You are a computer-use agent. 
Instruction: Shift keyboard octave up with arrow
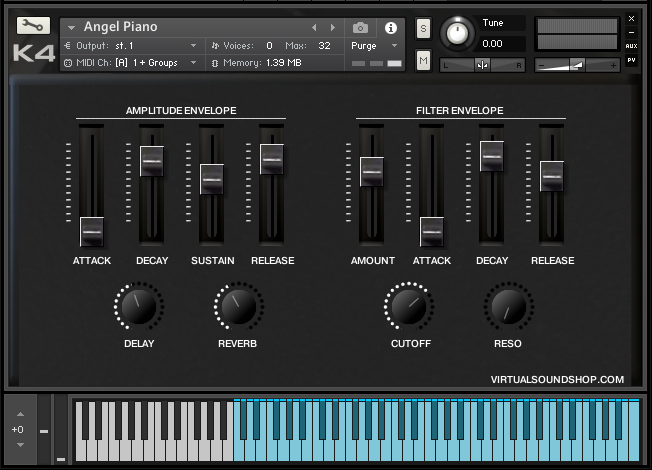[x=18, y=414]
